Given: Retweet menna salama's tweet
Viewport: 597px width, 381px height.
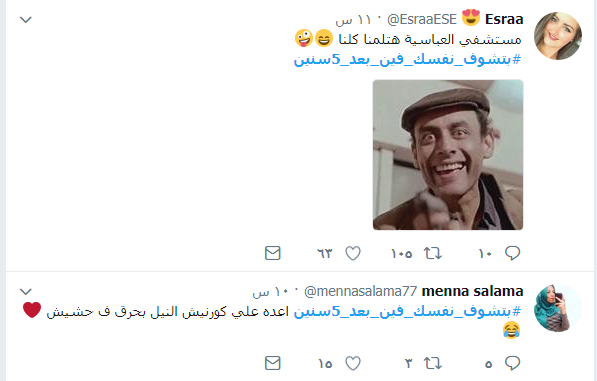Looking at the screenshot, I should click(x=433, y=363).
